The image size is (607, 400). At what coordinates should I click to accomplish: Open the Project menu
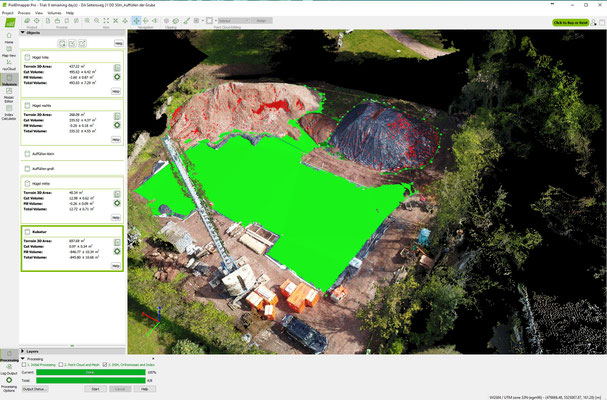pos(8,13)
